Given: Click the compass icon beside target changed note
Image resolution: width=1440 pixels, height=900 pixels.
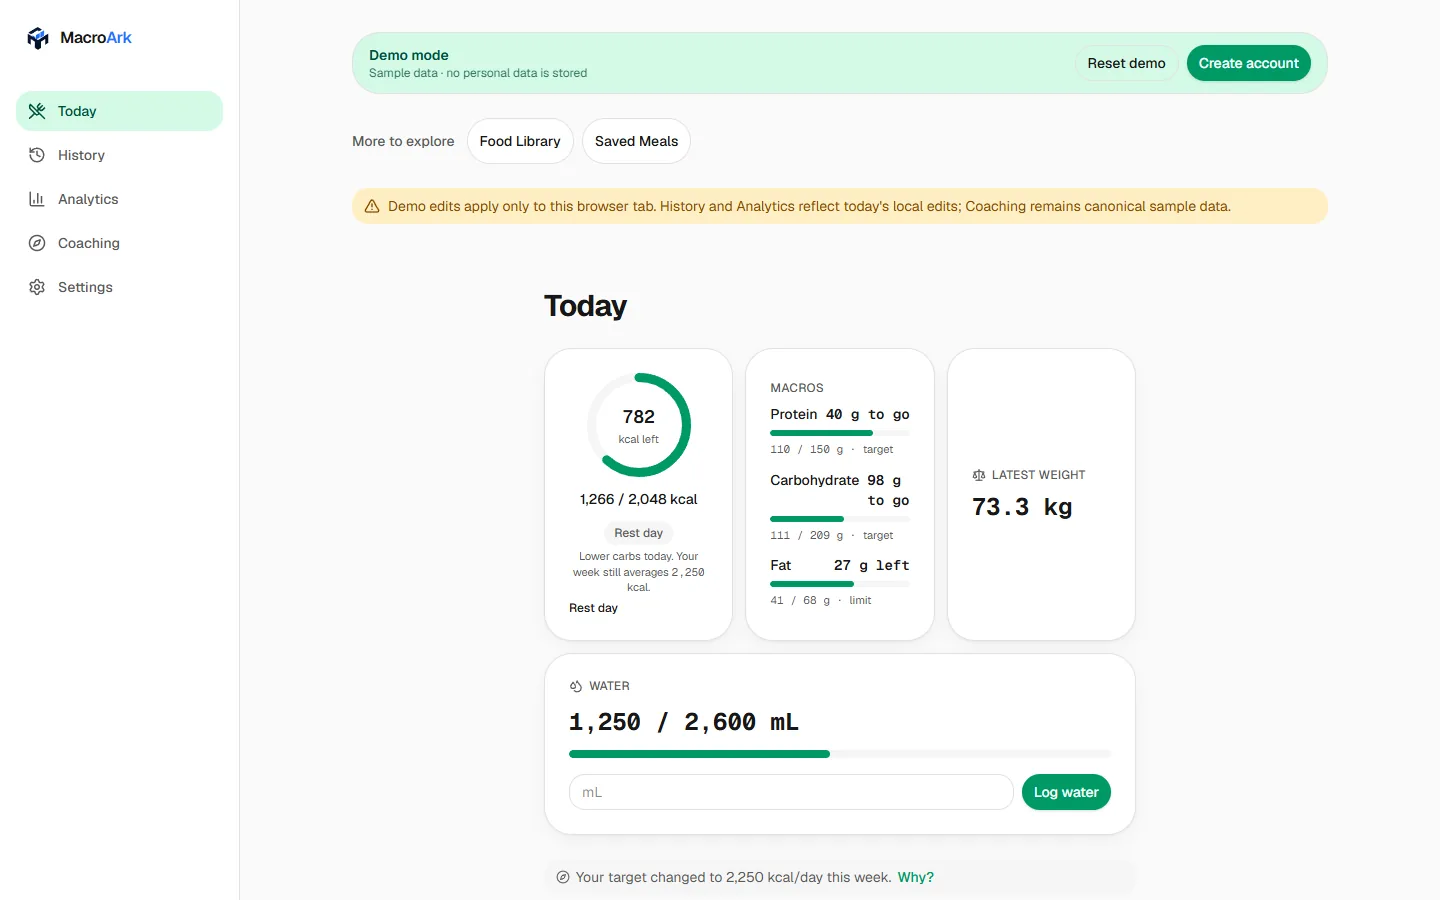Looking at the screenshot, I should click(563, 877).
